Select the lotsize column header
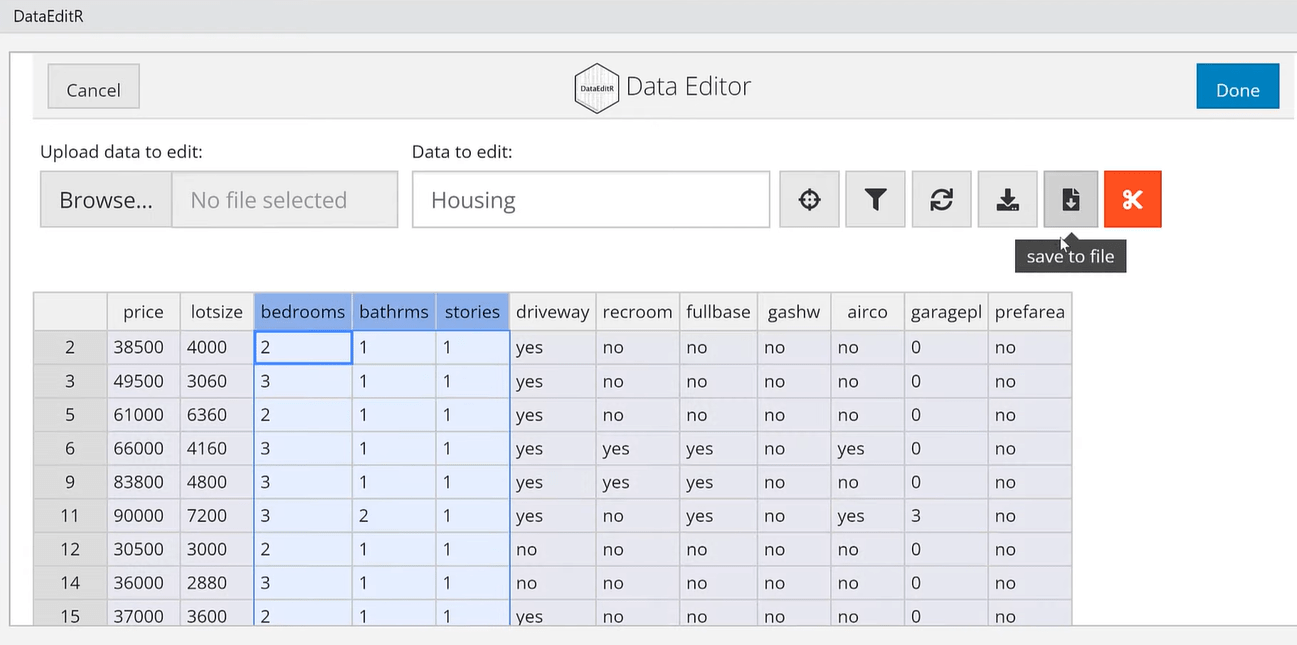This screenshot has width=1297, height=645. click(217, 312)
